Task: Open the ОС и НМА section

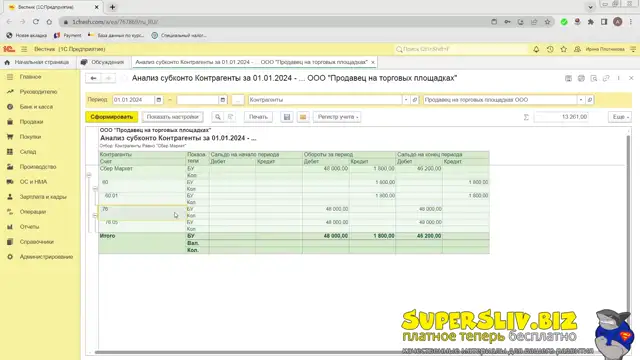Action: [x=33, y=182]
